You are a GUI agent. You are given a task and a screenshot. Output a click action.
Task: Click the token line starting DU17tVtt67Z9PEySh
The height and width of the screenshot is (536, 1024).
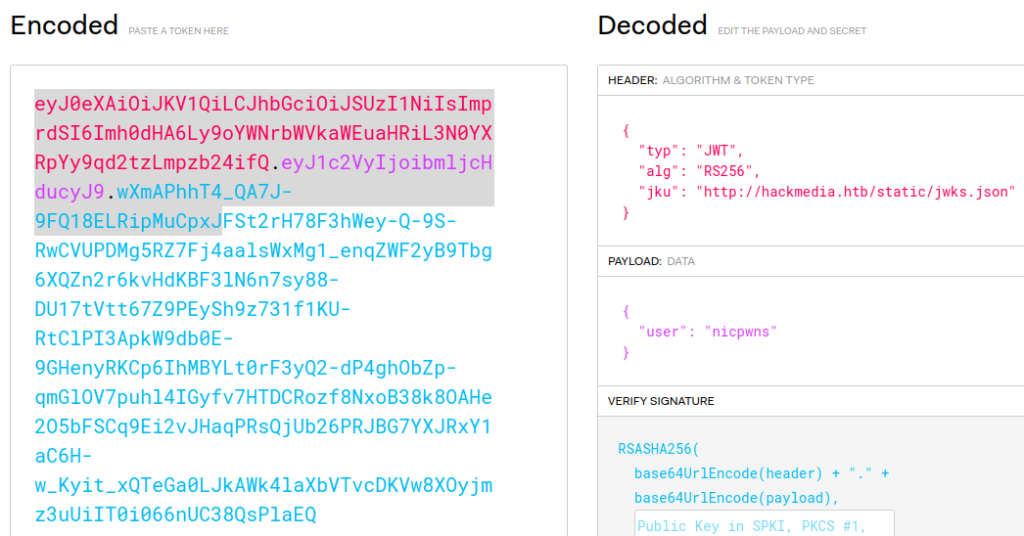tap(193, 309)
